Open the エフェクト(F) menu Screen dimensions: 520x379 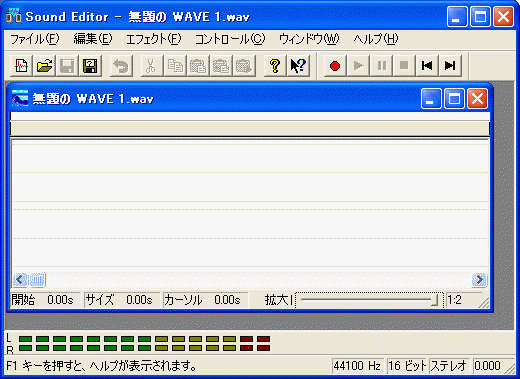[x=153, y=39]
